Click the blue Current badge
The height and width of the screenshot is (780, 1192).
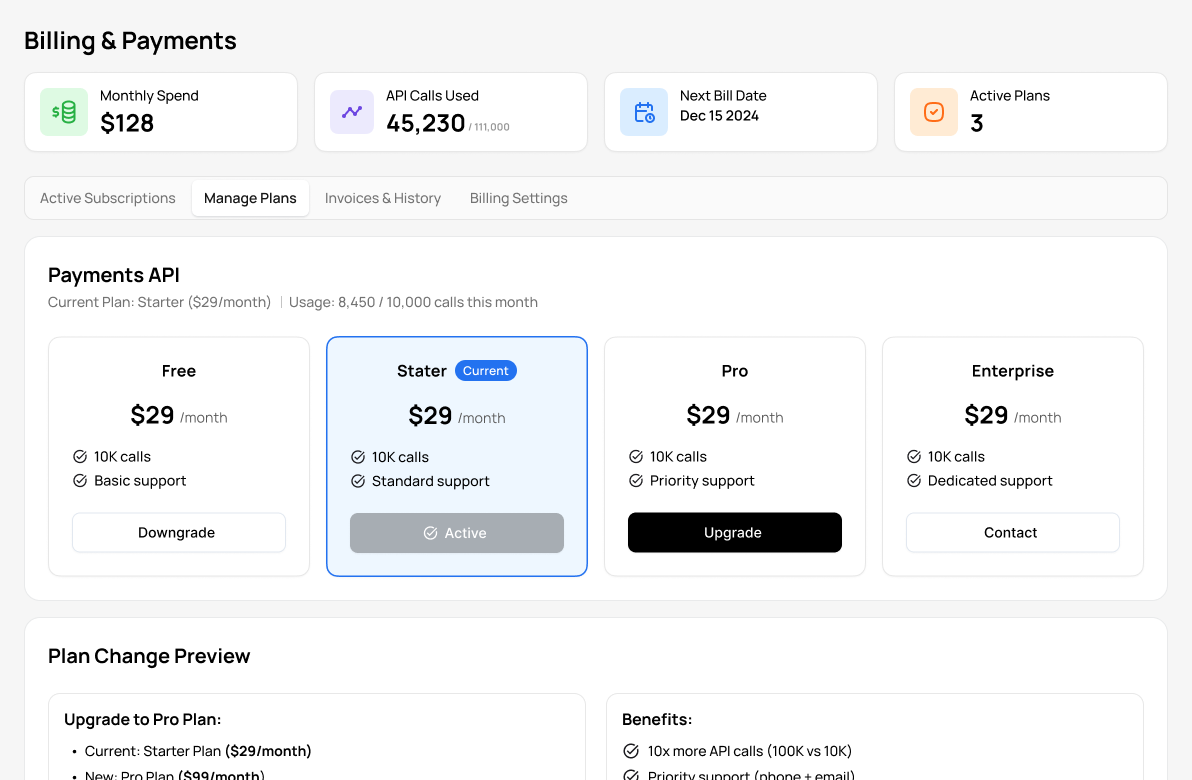click(486, 371)
